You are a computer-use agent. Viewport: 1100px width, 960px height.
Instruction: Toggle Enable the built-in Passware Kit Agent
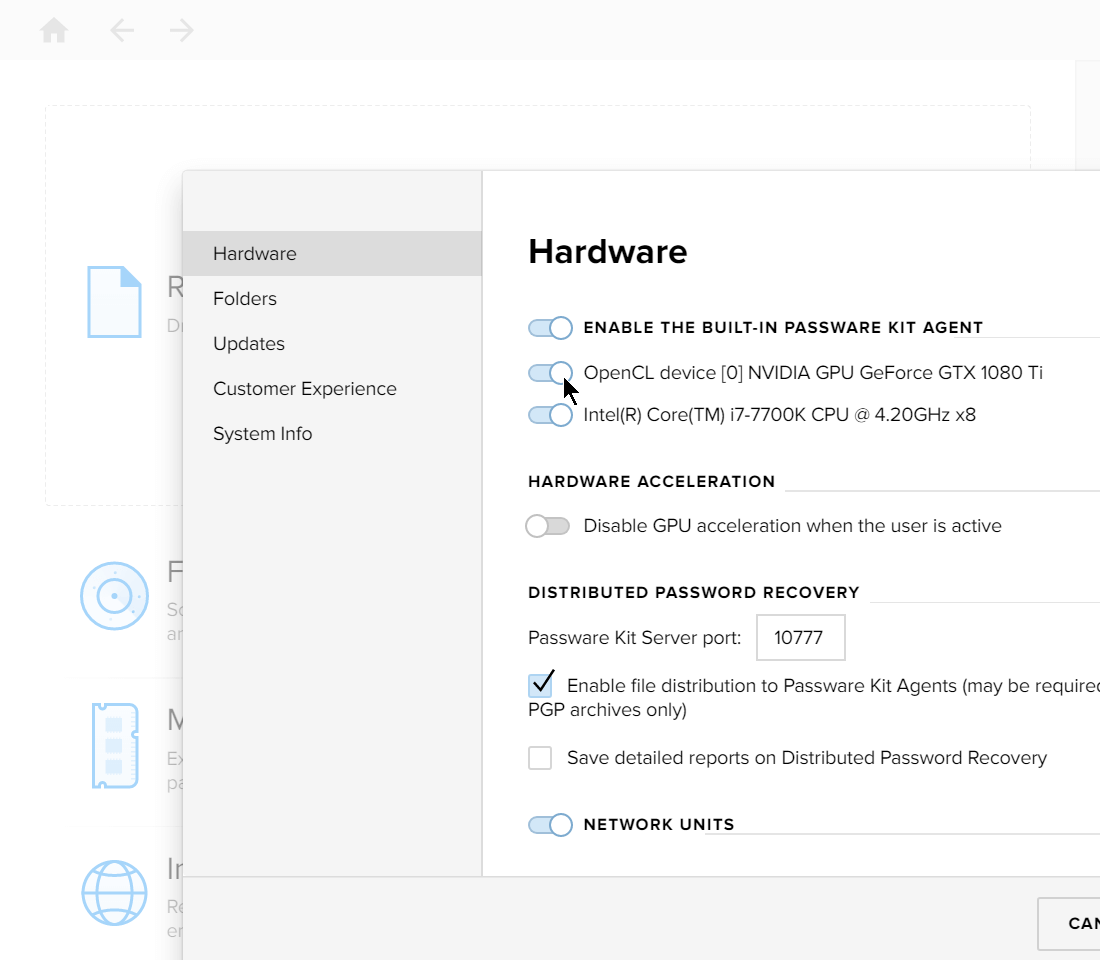550,328
